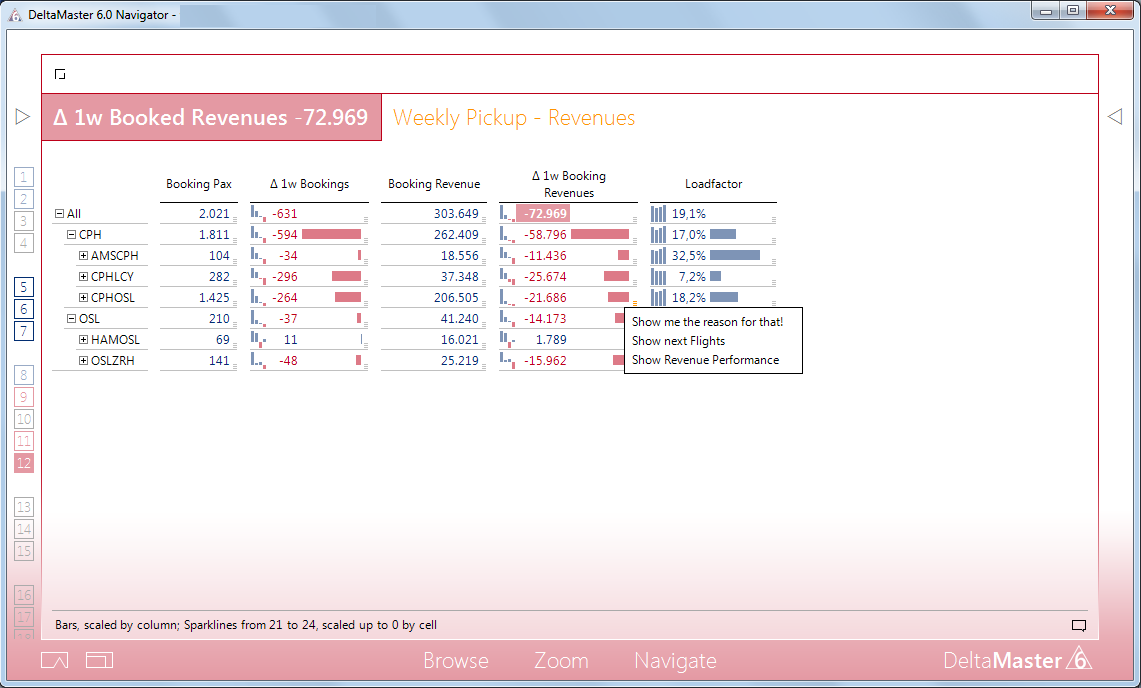This screenshot has height=688, width=1141.
Task: Expand the CPHLCY node
Action: pyautogui.click(x=83, y=277)
